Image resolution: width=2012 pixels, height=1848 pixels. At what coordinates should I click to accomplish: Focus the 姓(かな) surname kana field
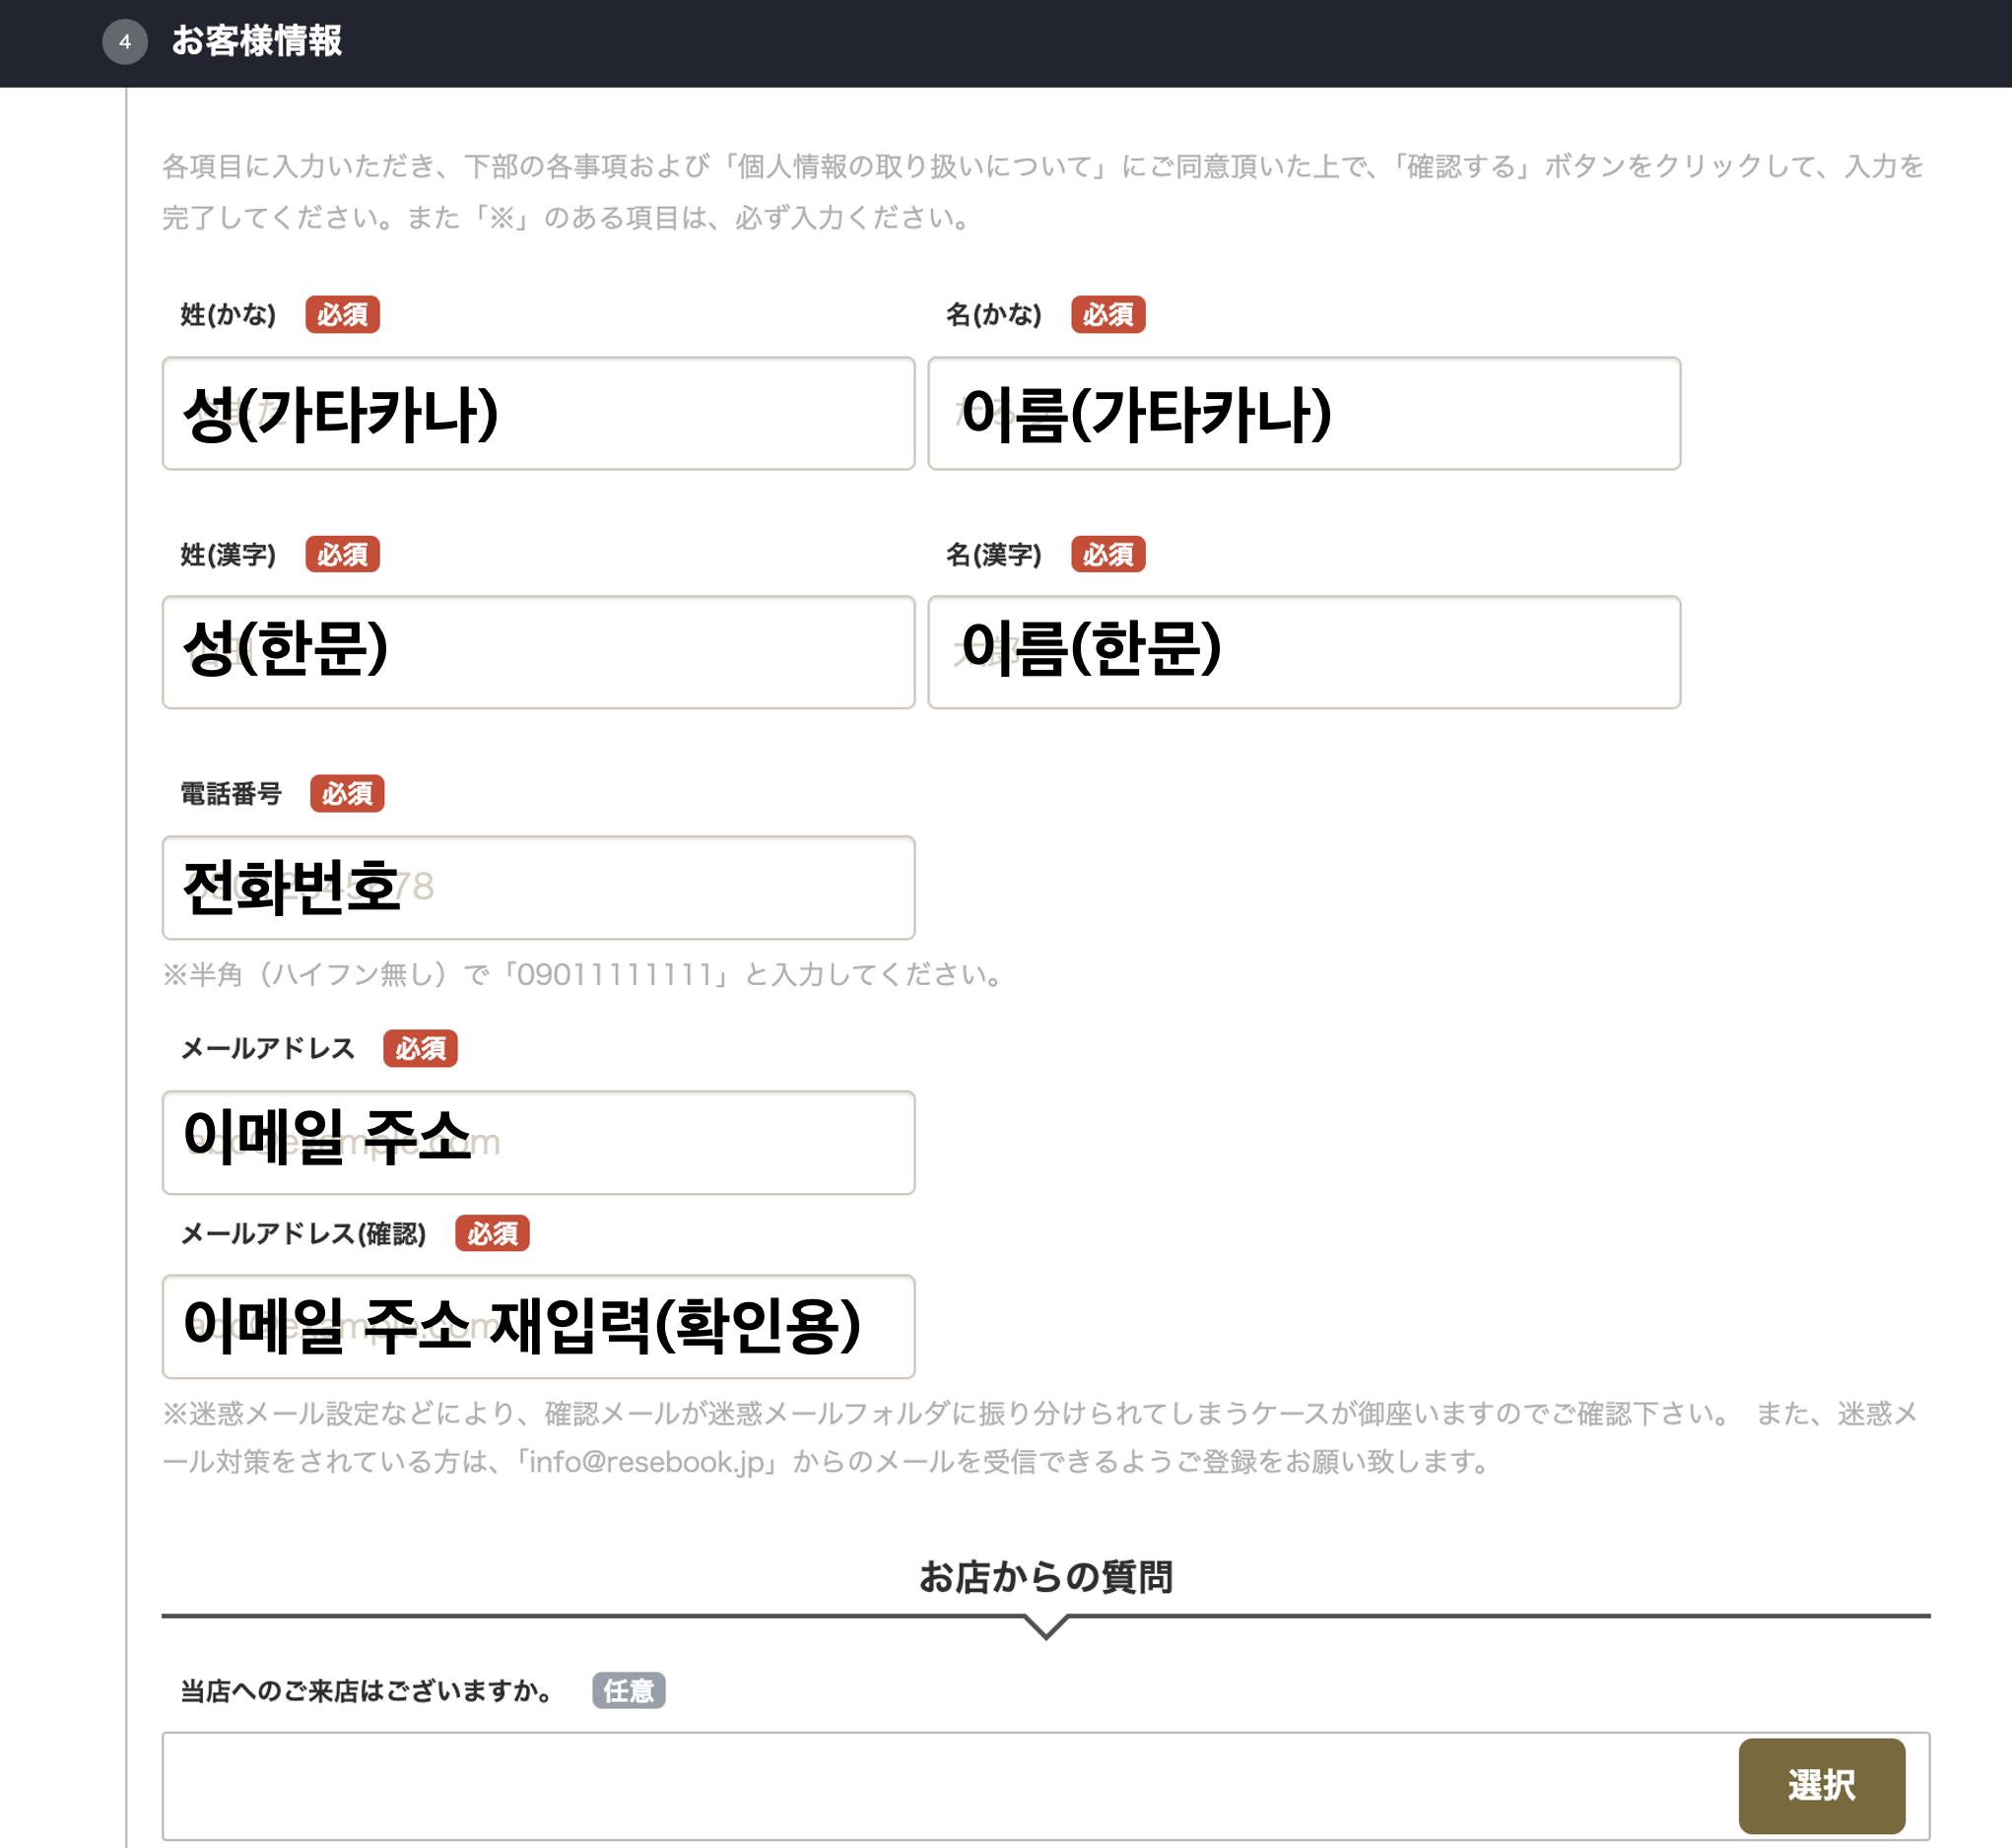pos(538,414)
